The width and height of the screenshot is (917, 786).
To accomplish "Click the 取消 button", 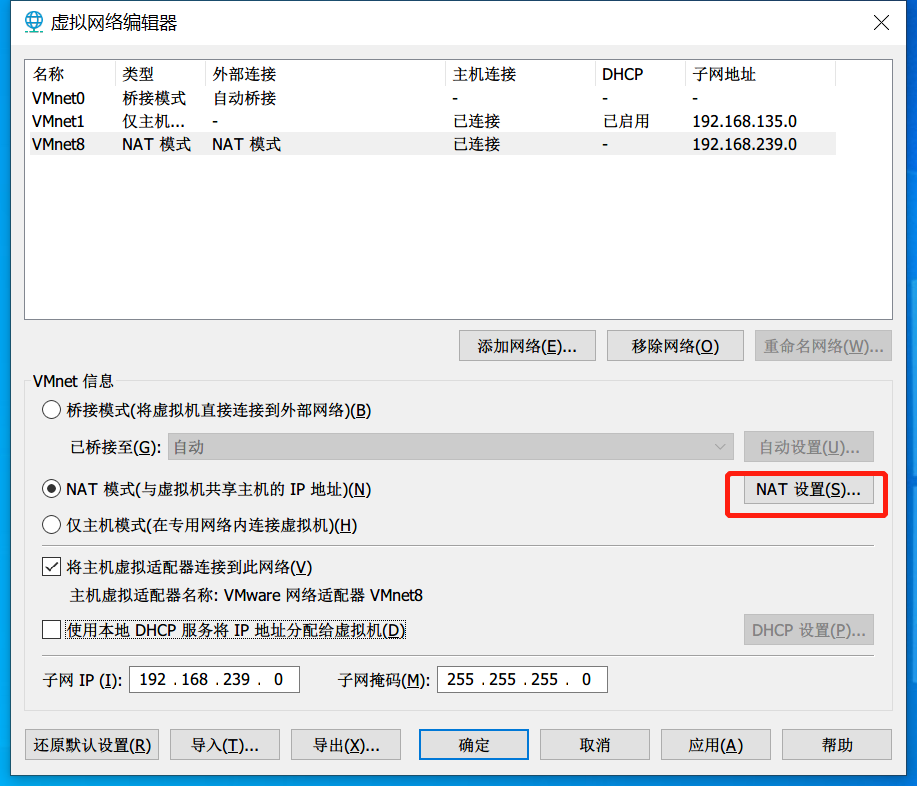I will tap(595, 744).
